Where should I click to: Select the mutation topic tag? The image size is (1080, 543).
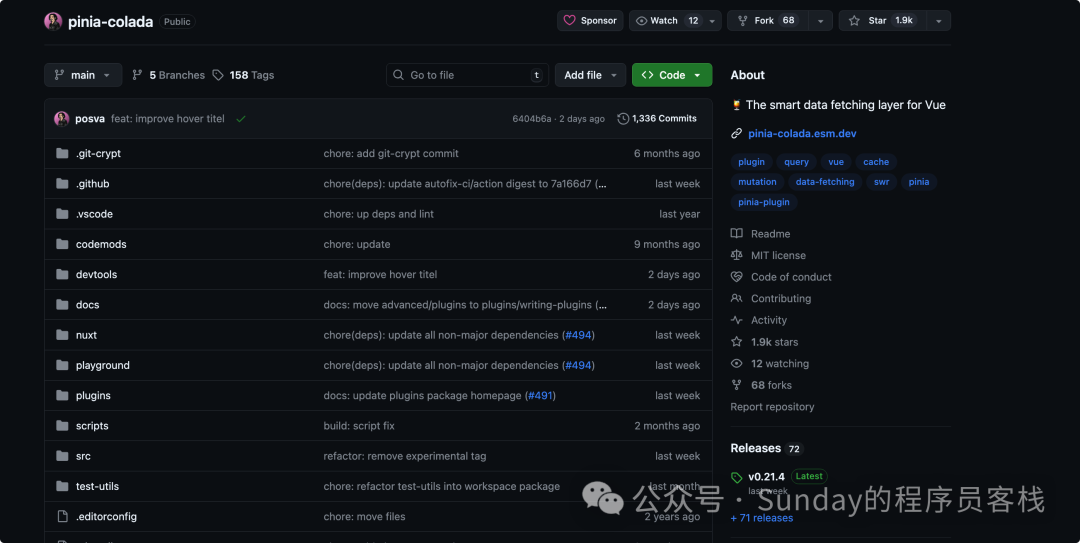[758, 182]
